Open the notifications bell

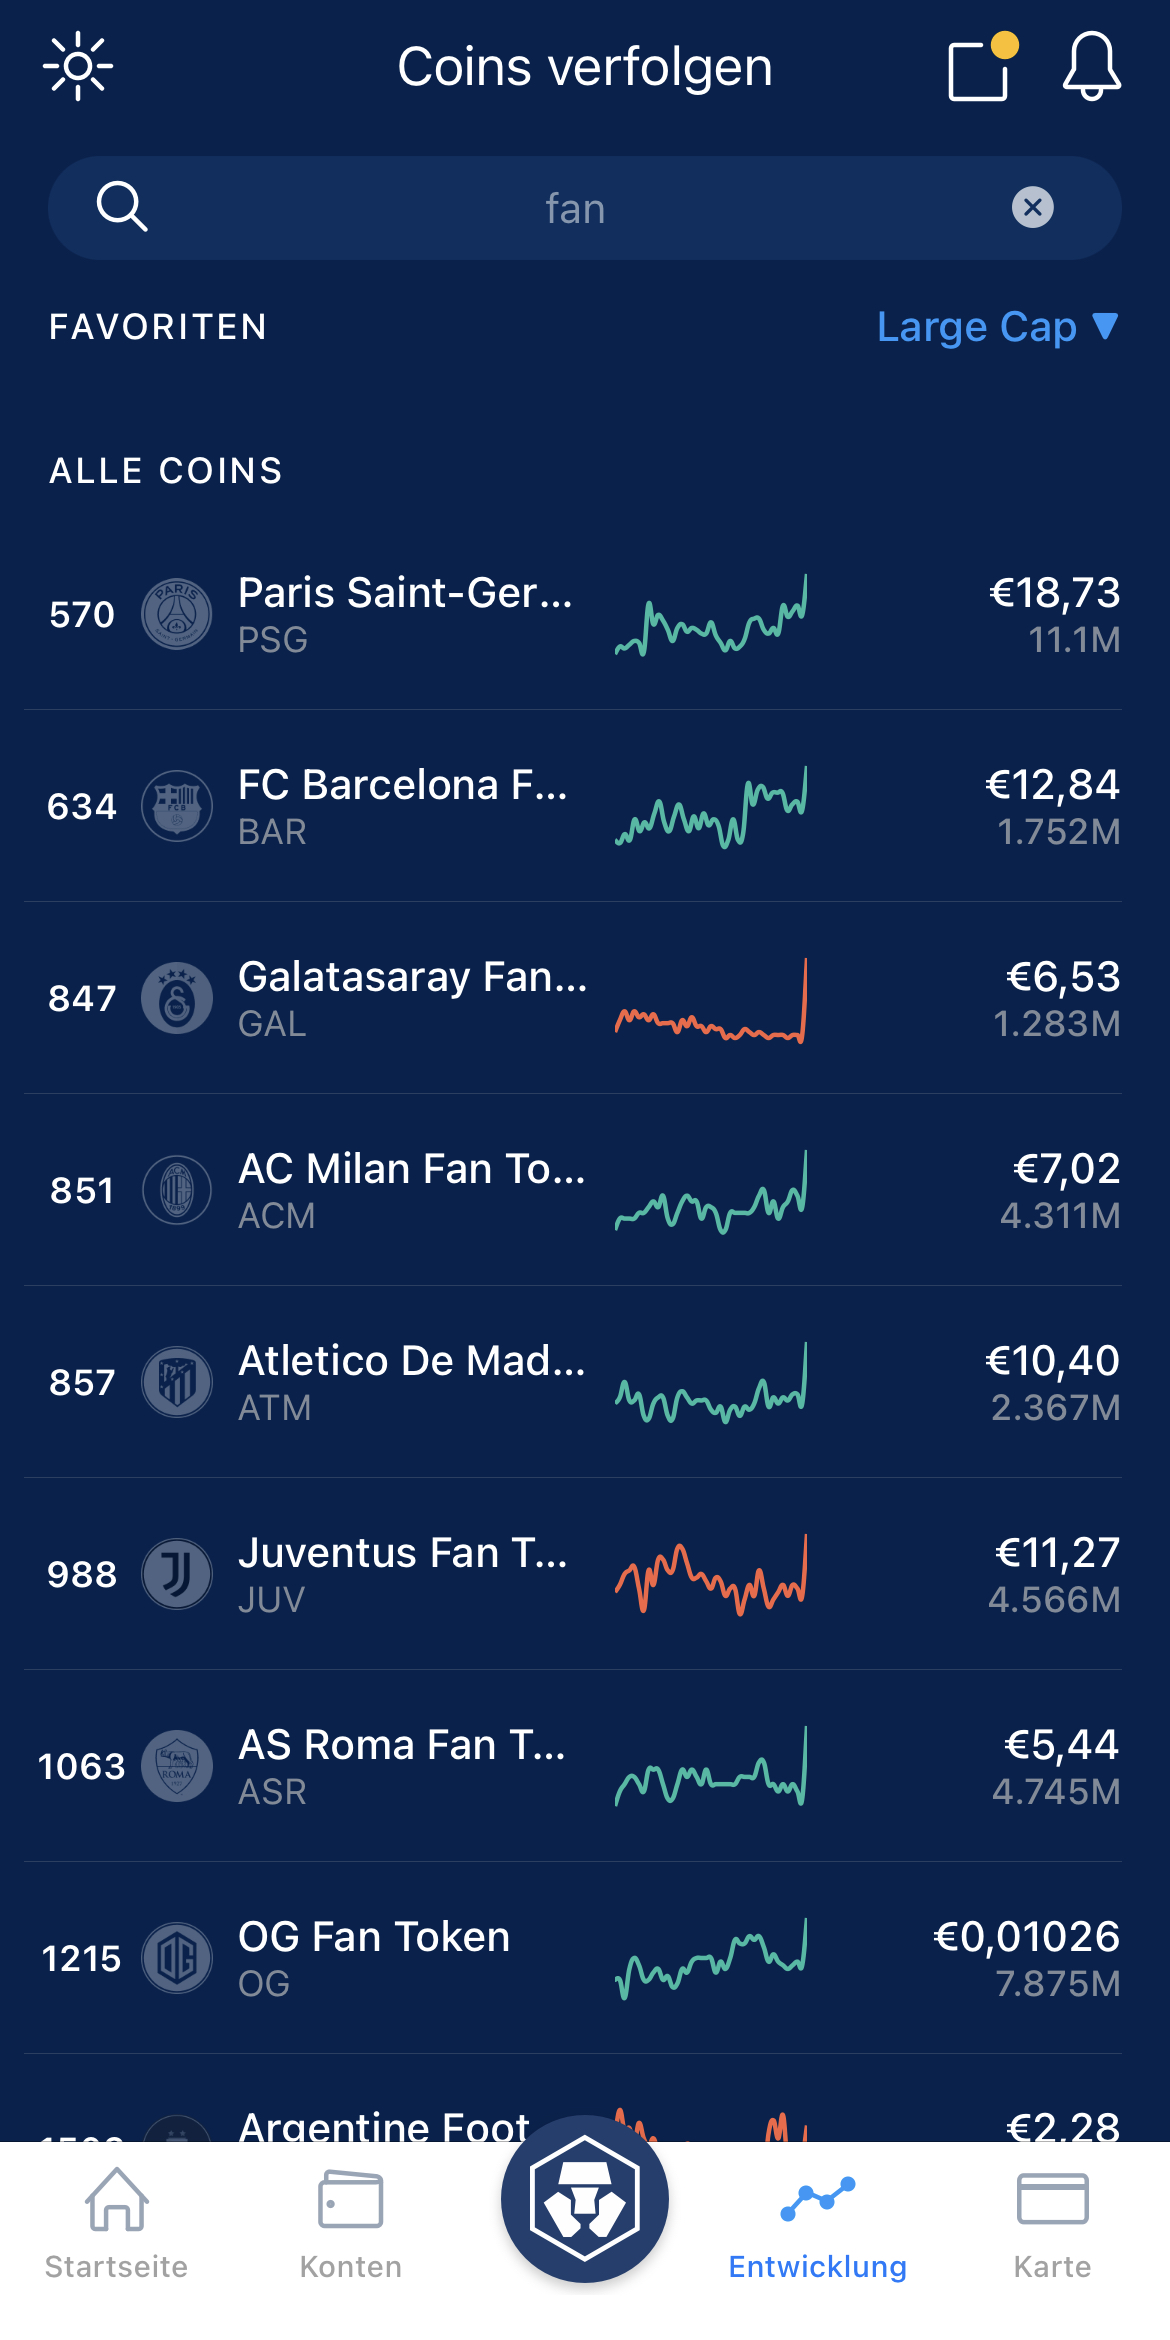(x=1091, y=67)
